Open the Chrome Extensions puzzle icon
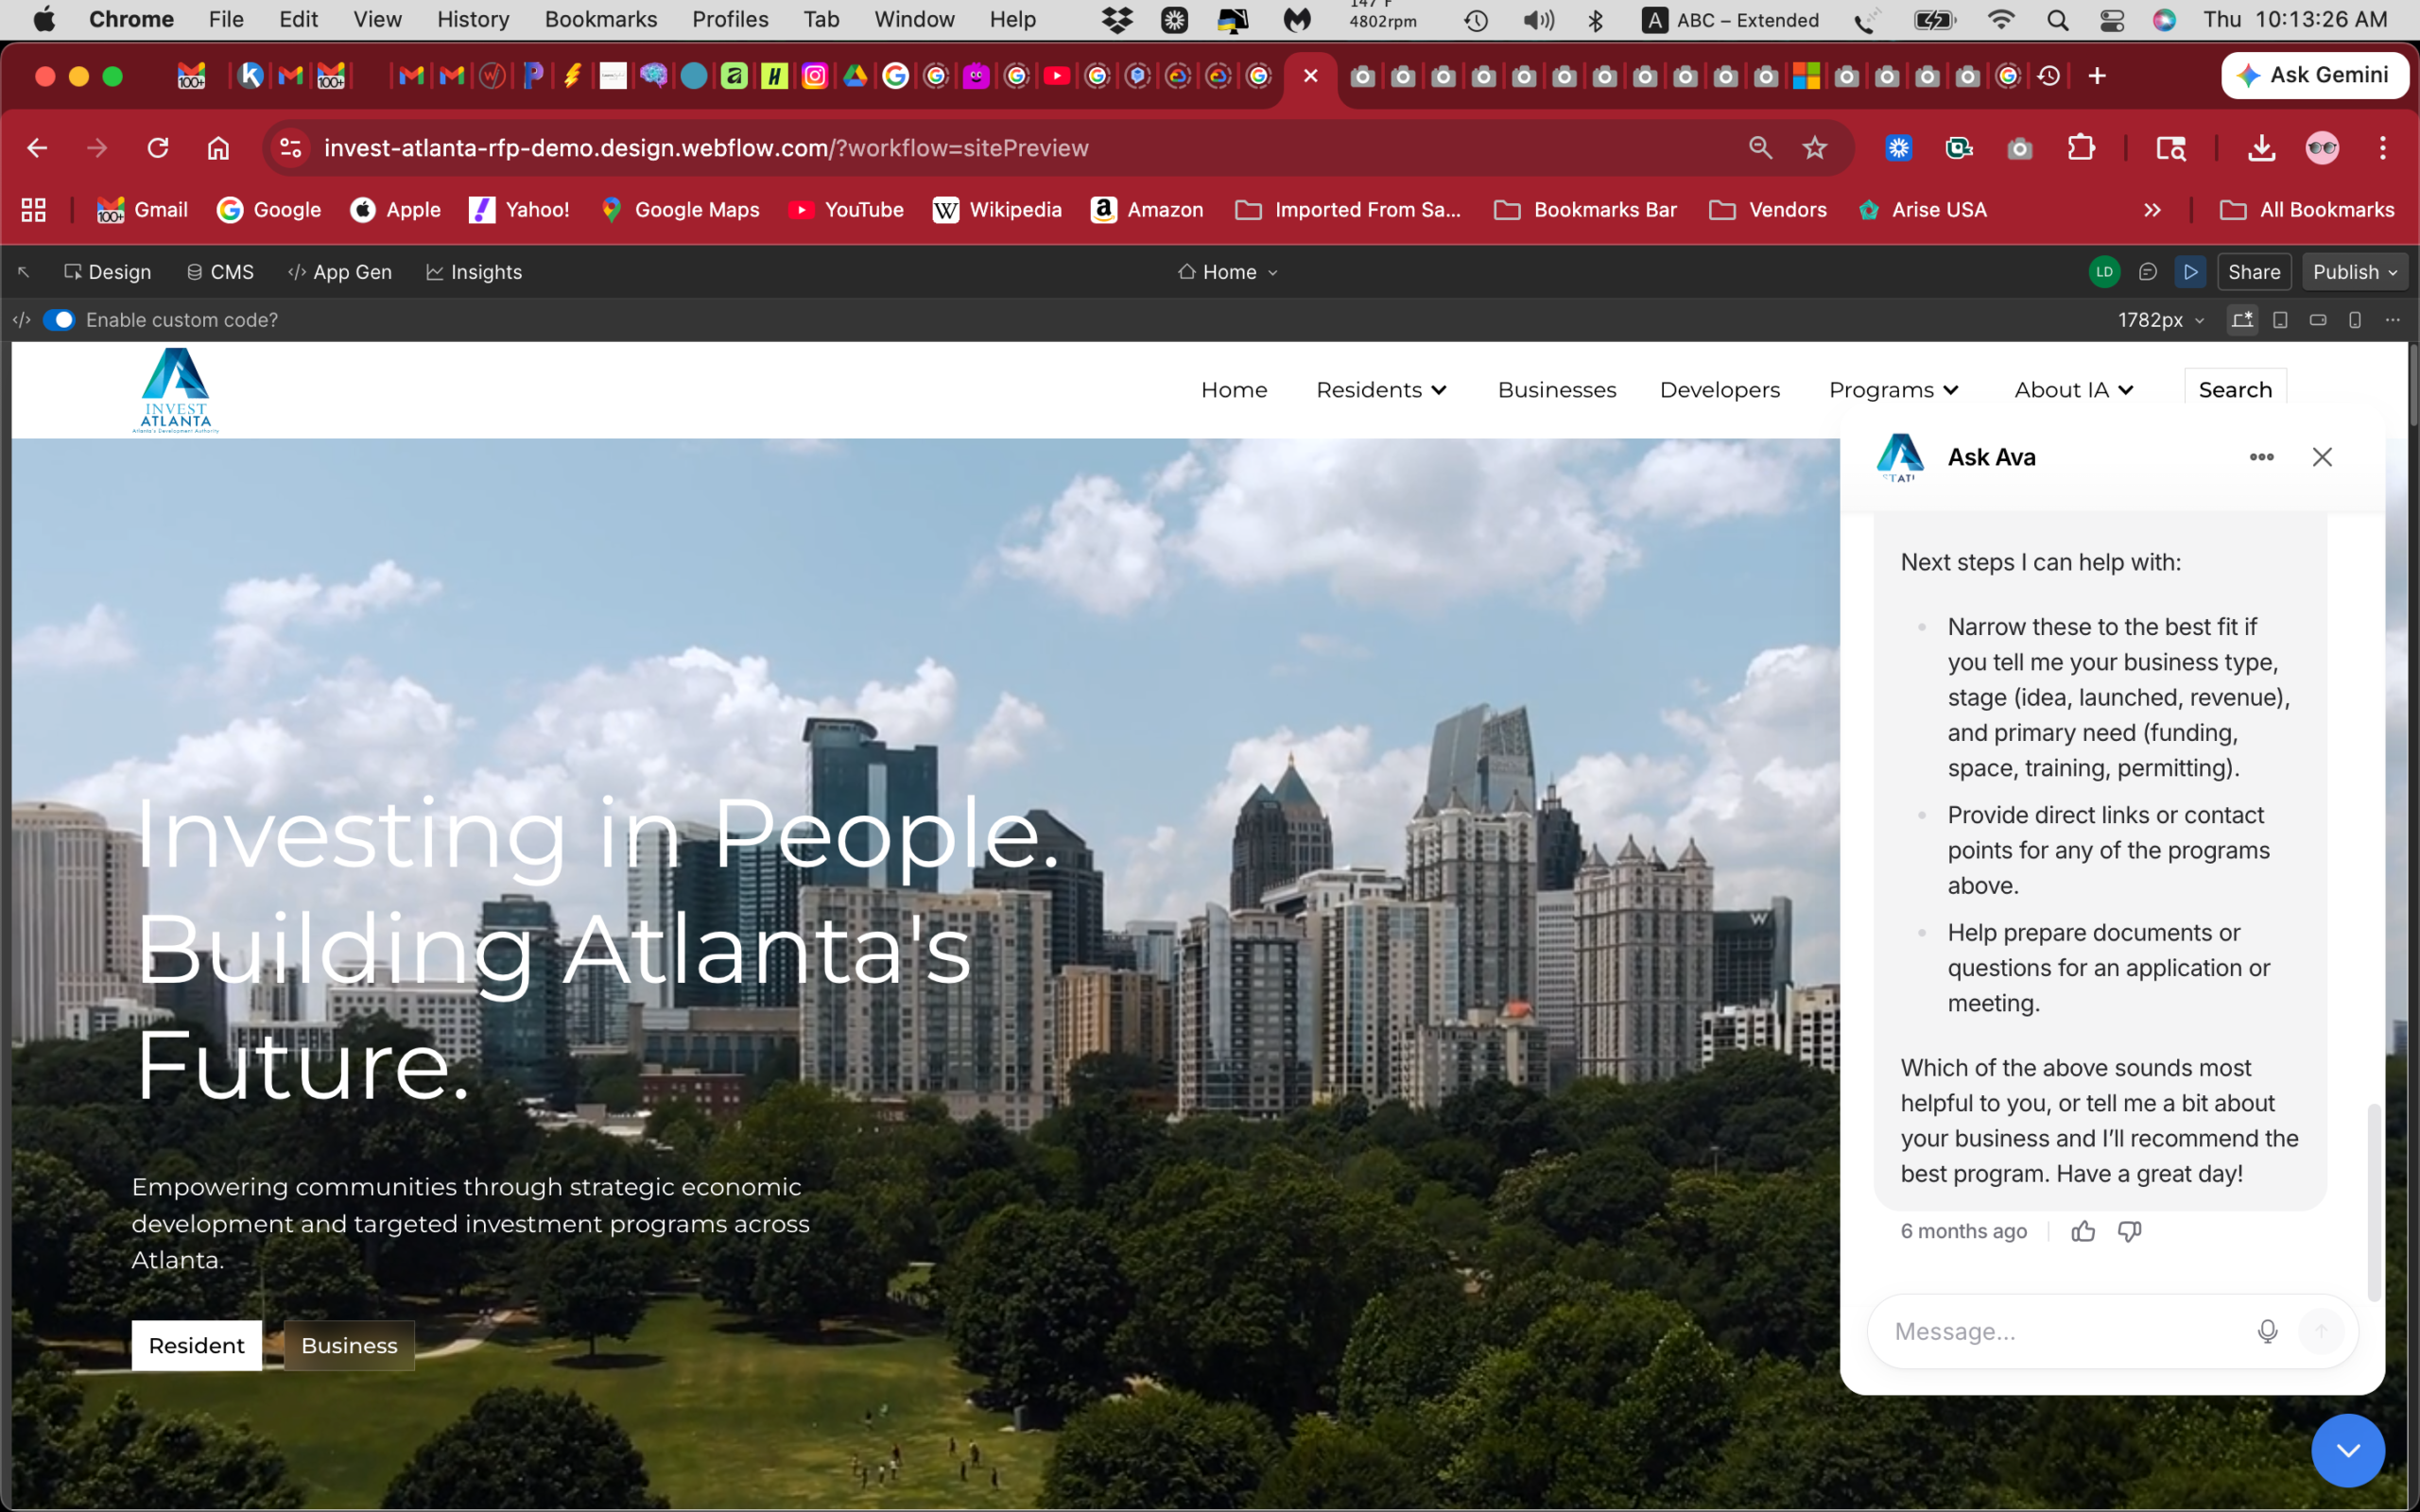 coord(2081,148)
